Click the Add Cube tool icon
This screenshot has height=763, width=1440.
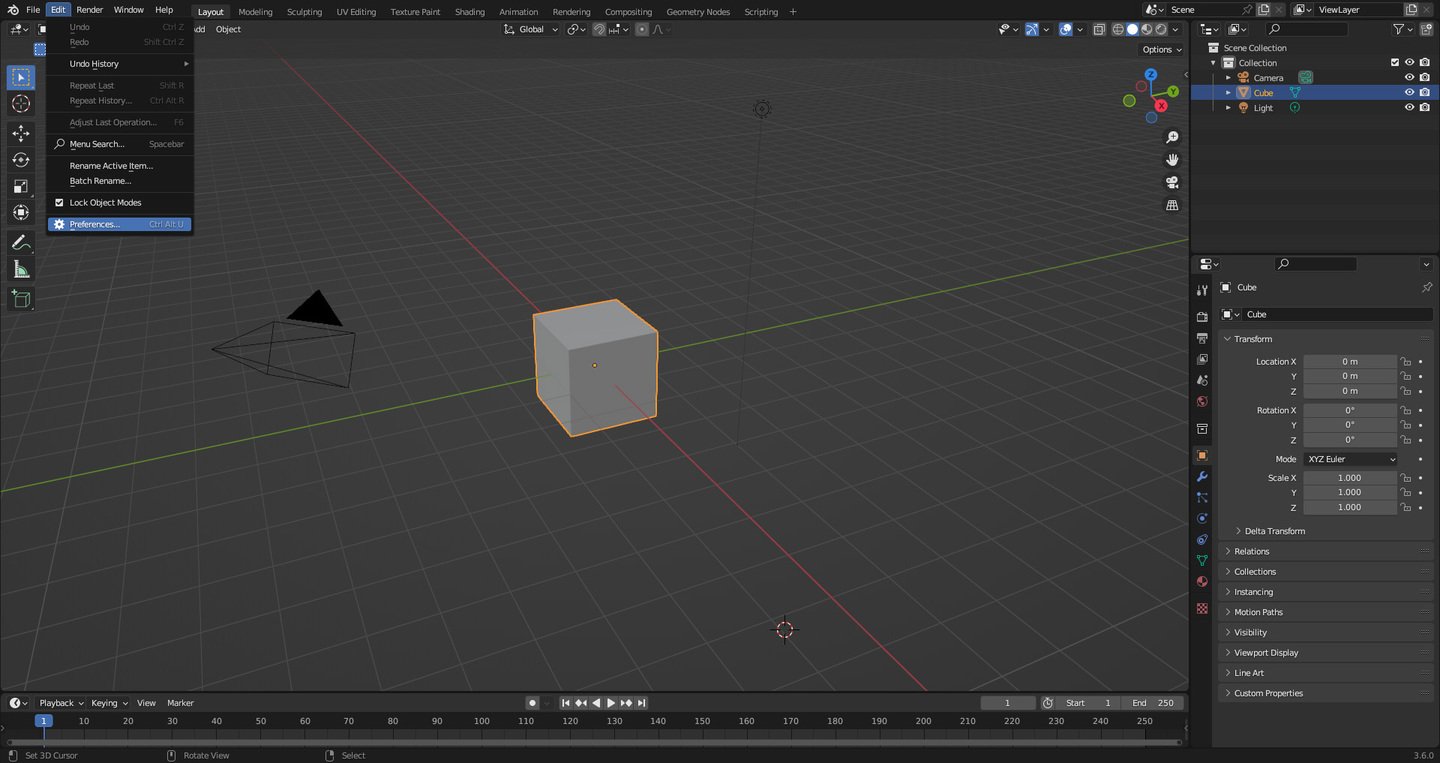pyautogui.click(x=21, y=298)
